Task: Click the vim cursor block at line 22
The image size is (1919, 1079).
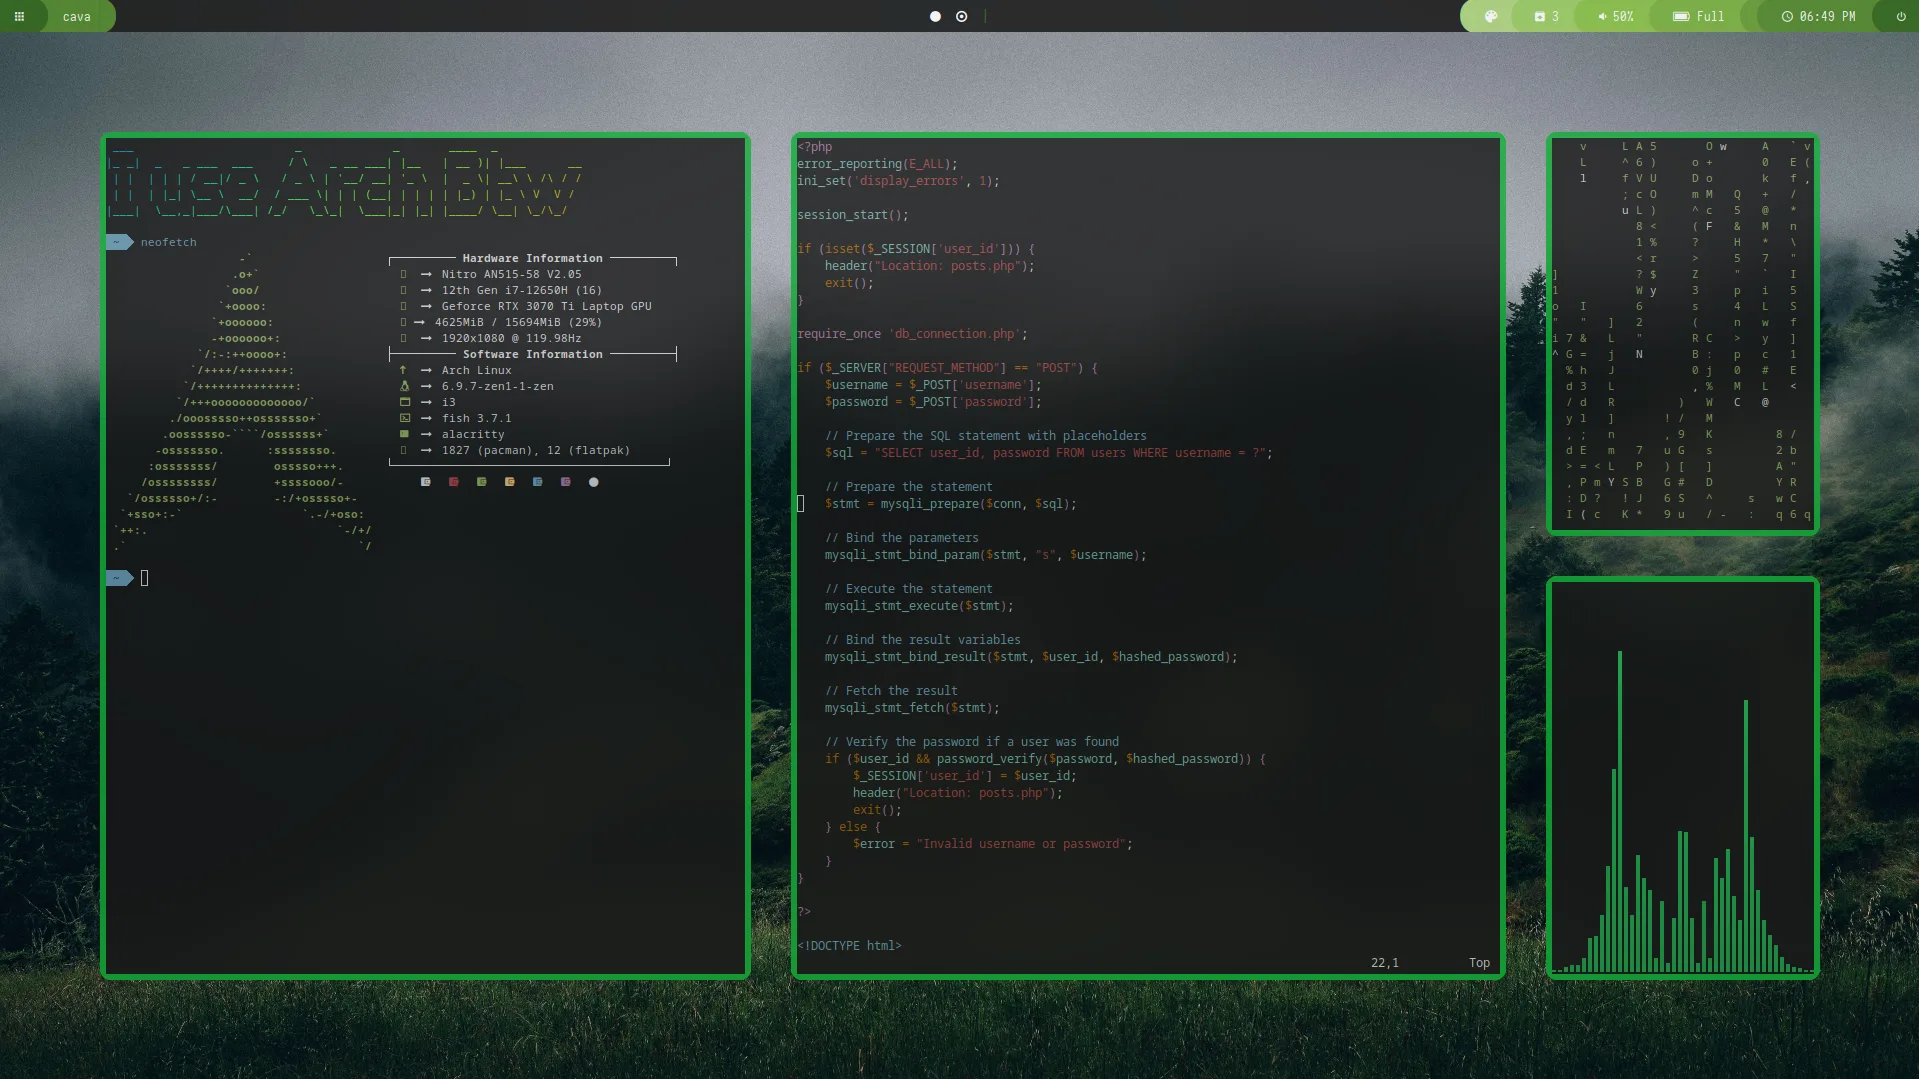Action: coord(800,504)
